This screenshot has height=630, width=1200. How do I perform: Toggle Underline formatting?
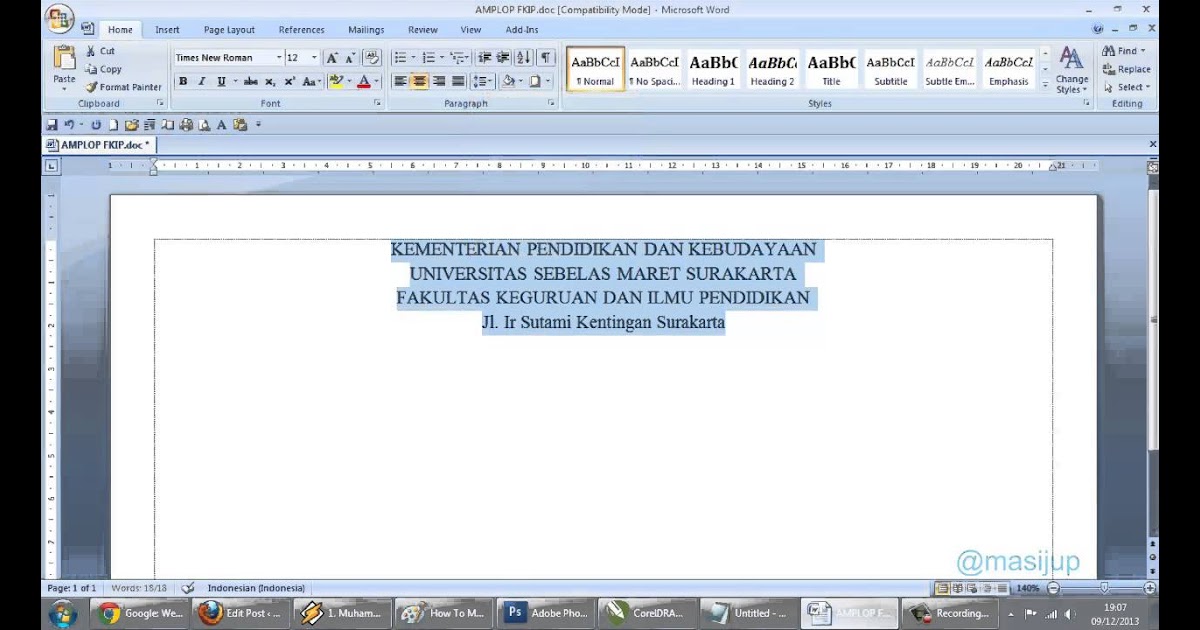[x=220, y=82]
